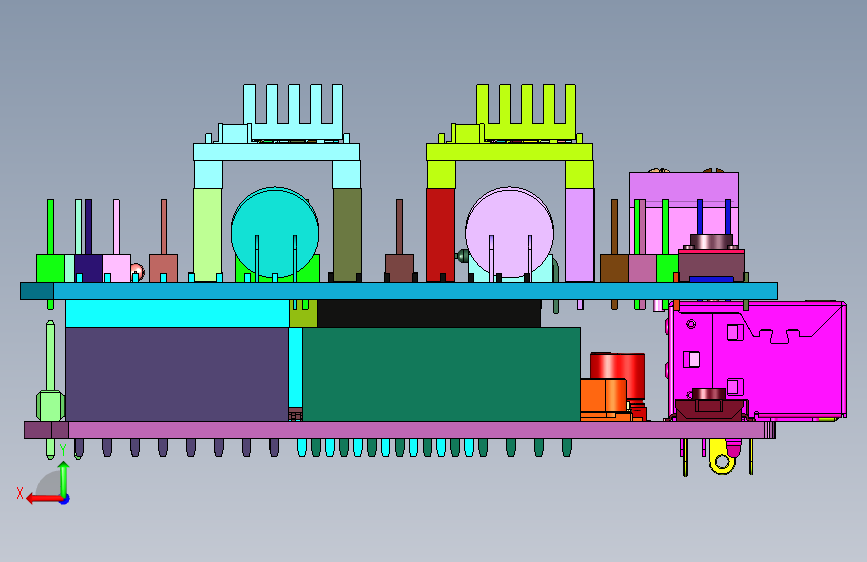Screen dimensions: 867x562
Task: Select the light cyan heatsink fins
Action: tap(293, 112)
